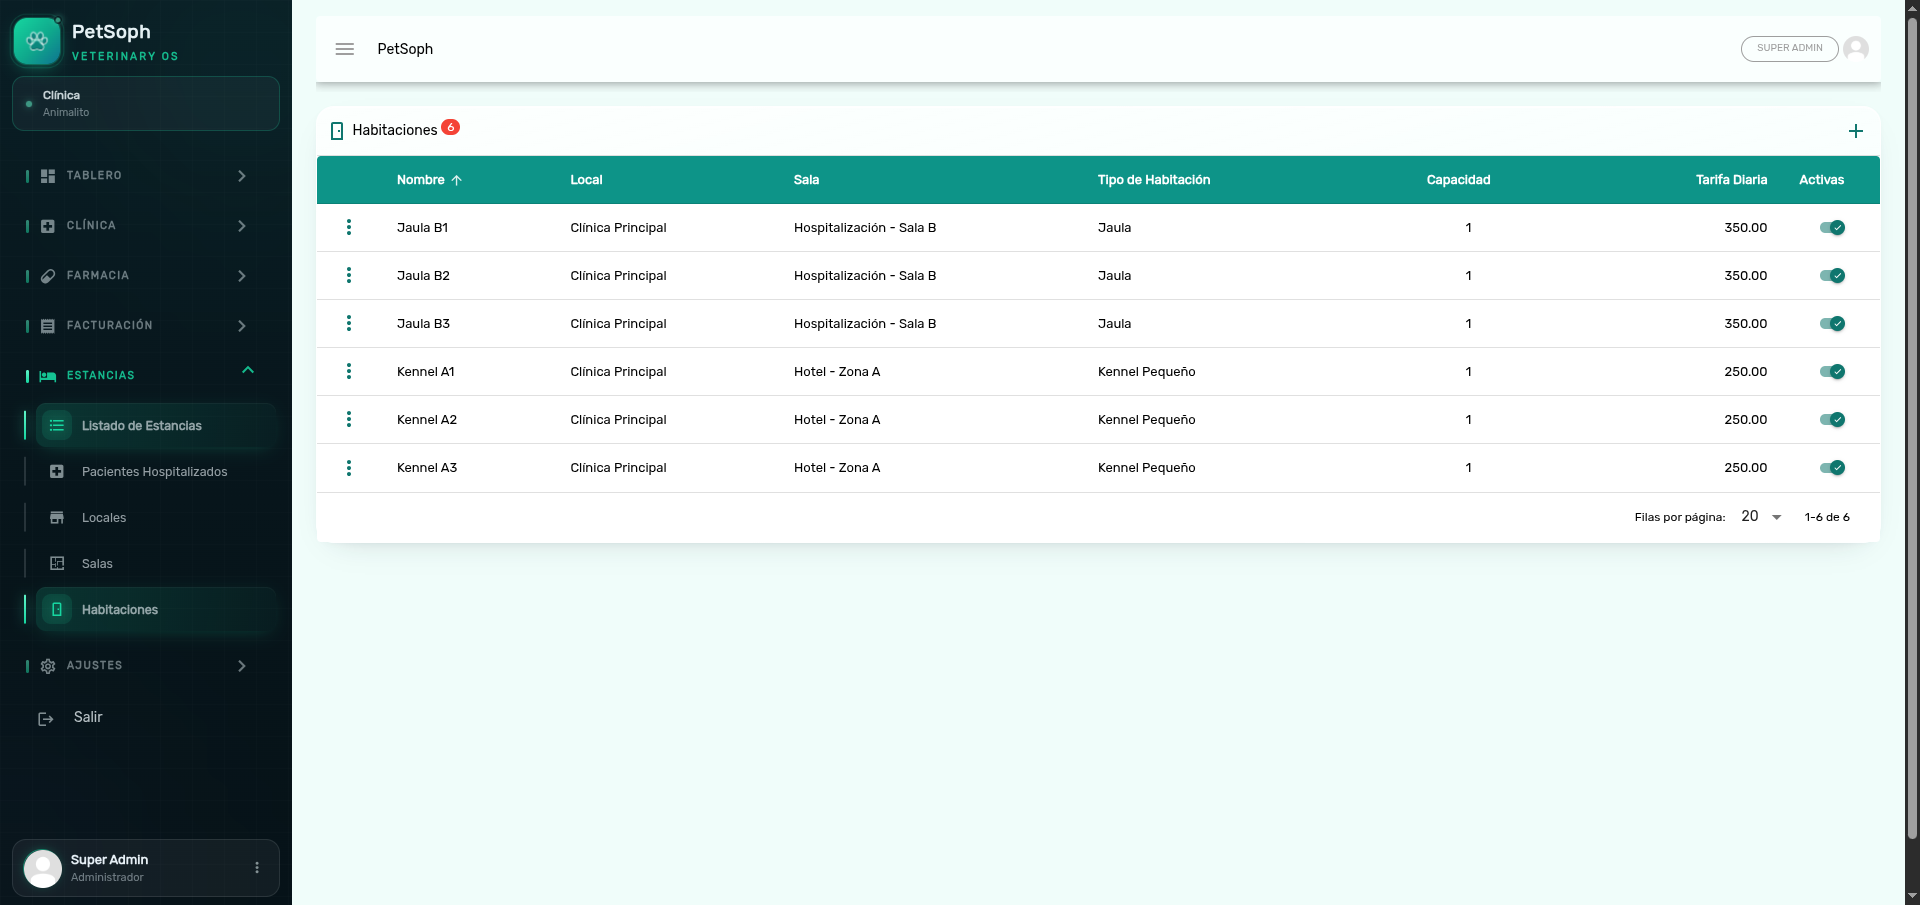Open Pacientes Hospitalizados menu item
This screenshot has height=905, width=1920.
pyautogui.click(x=156, y=472)
